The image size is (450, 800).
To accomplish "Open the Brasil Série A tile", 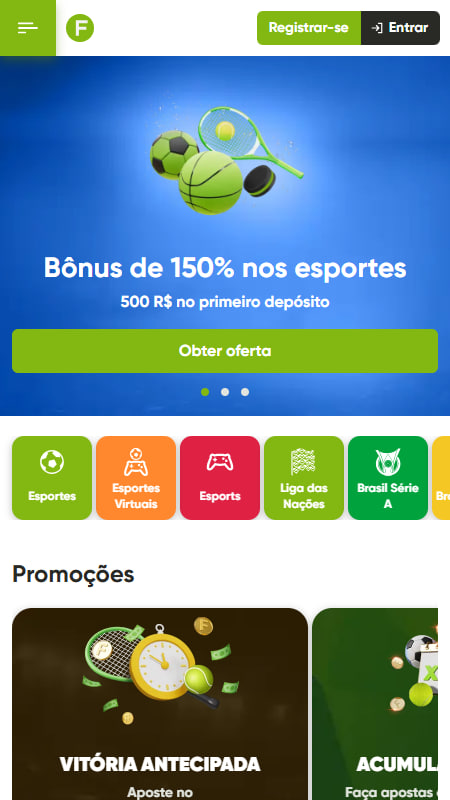I will pyautogui.click(x=388, y=478).
